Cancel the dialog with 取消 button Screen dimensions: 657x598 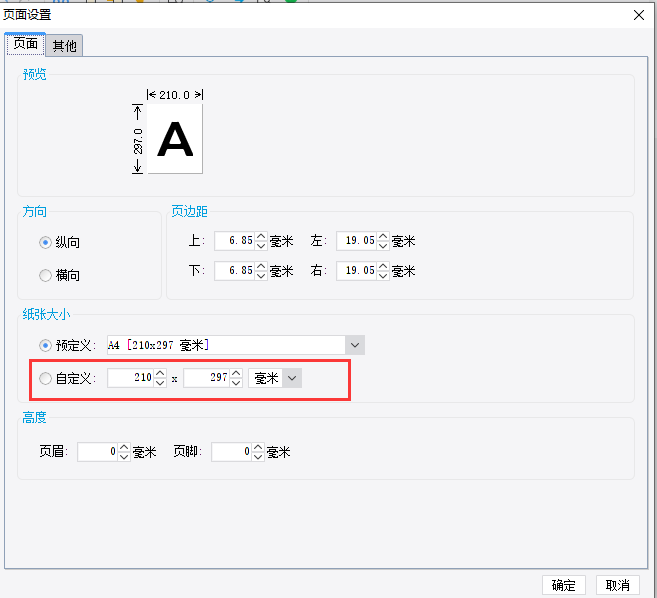point(618,585)
